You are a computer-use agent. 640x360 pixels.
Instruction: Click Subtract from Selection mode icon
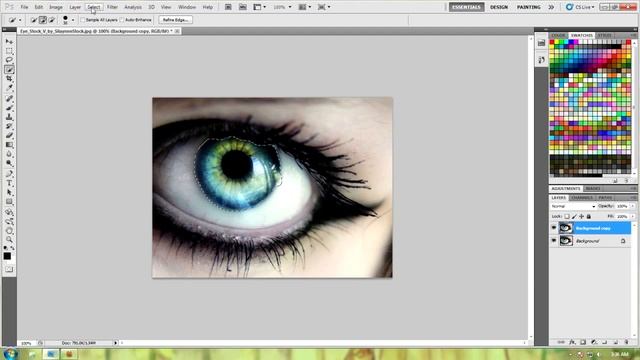51,20
